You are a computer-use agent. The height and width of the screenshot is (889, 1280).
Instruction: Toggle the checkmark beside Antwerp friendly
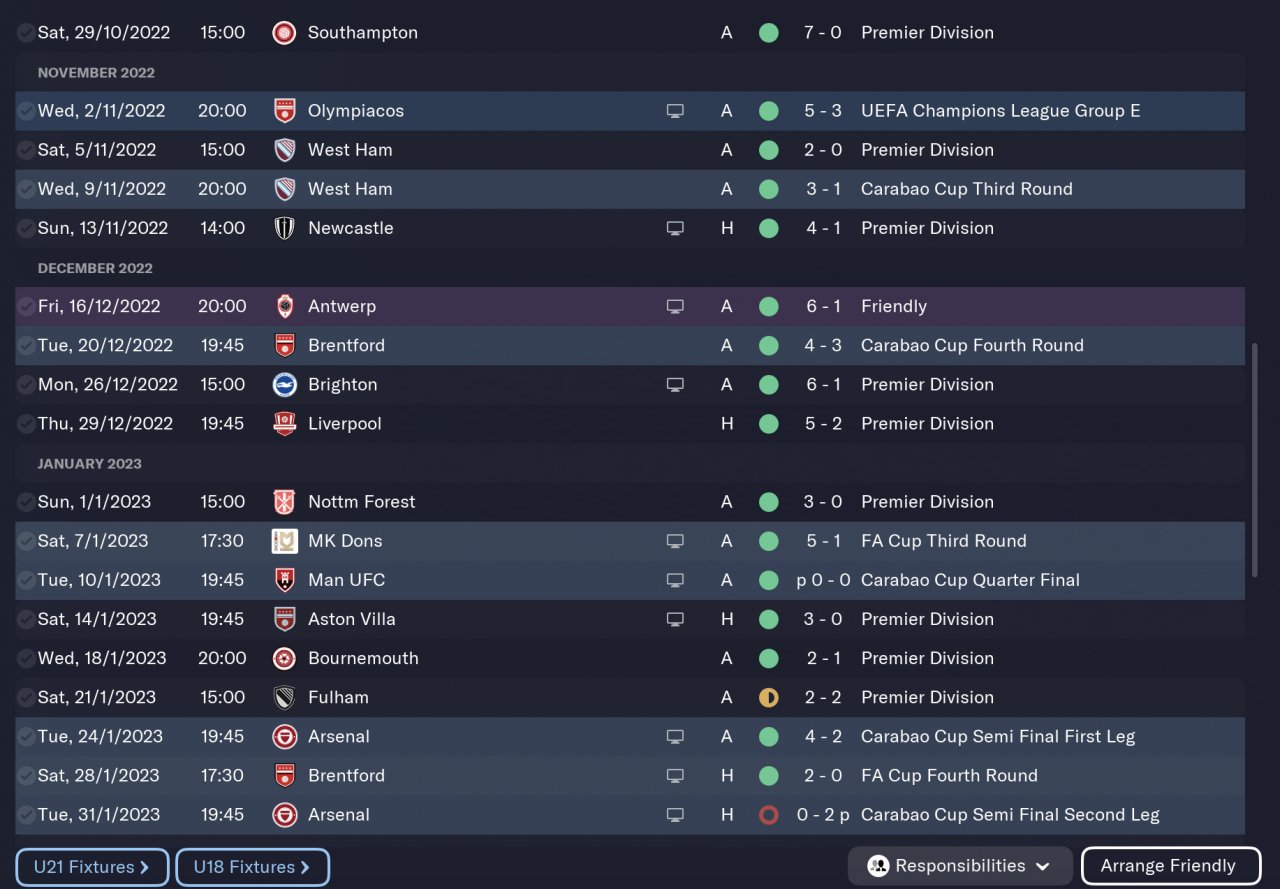coord(25,307)
